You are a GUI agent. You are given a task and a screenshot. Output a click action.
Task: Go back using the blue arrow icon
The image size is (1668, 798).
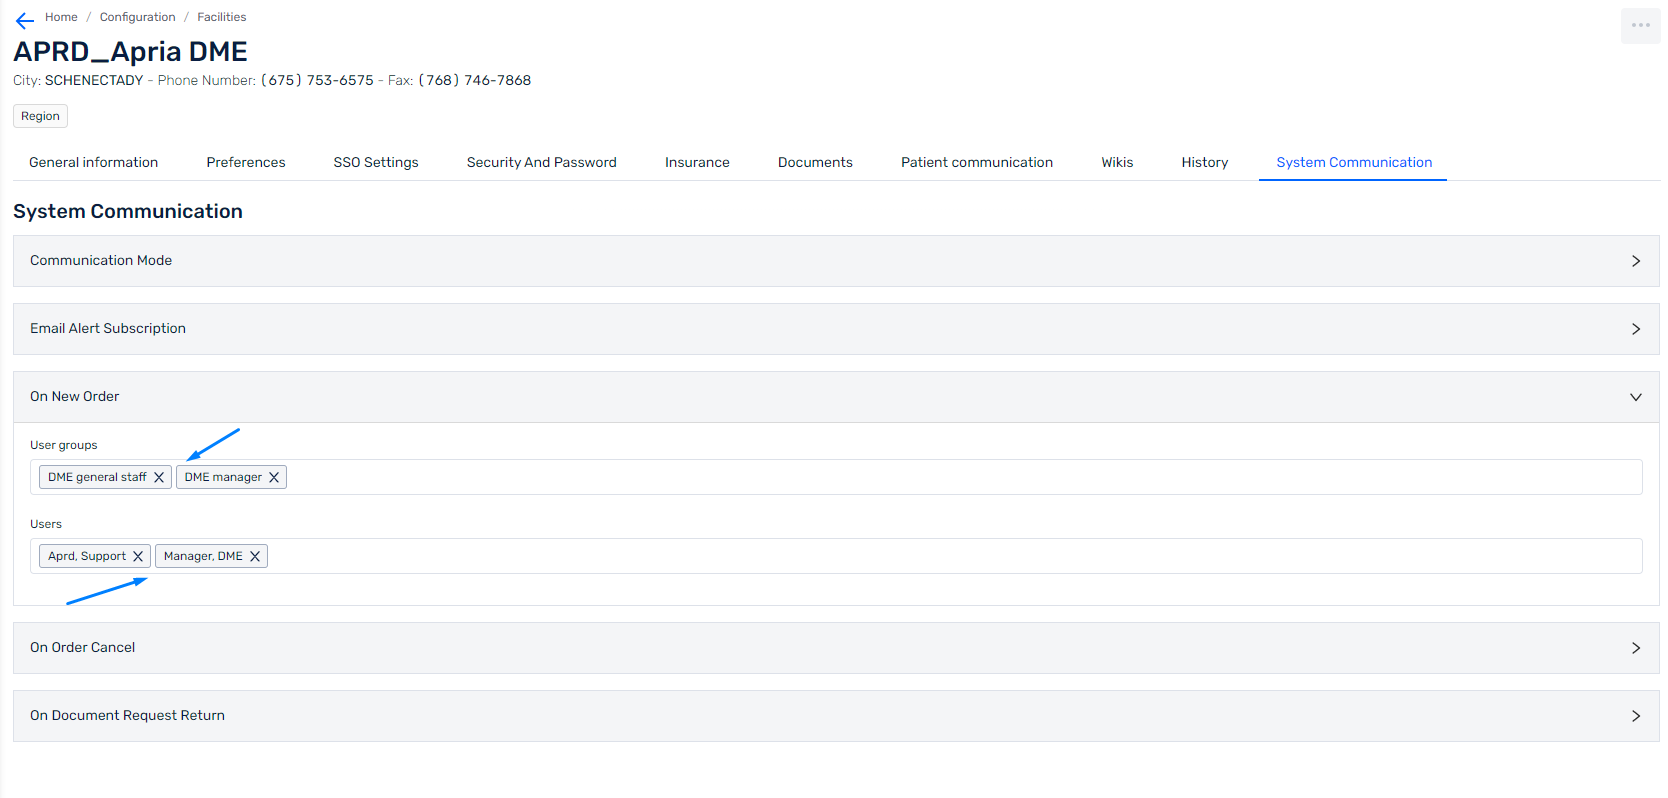tap(25, 20)
